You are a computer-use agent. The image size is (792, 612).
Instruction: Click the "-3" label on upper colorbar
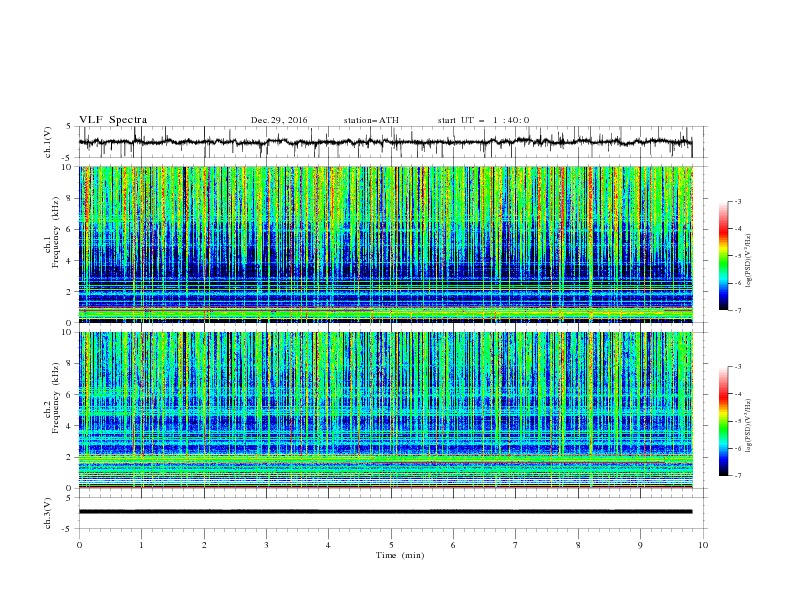click(x=737, y=201)
